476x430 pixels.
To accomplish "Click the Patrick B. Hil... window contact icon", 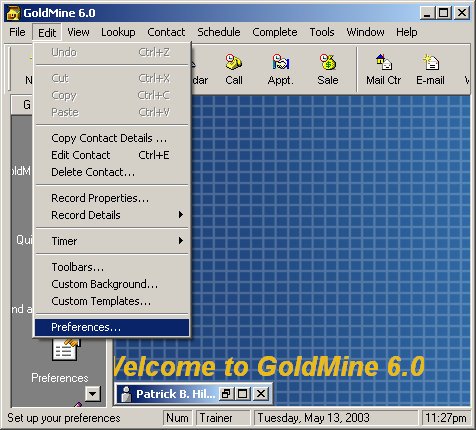I will [126, 394].
